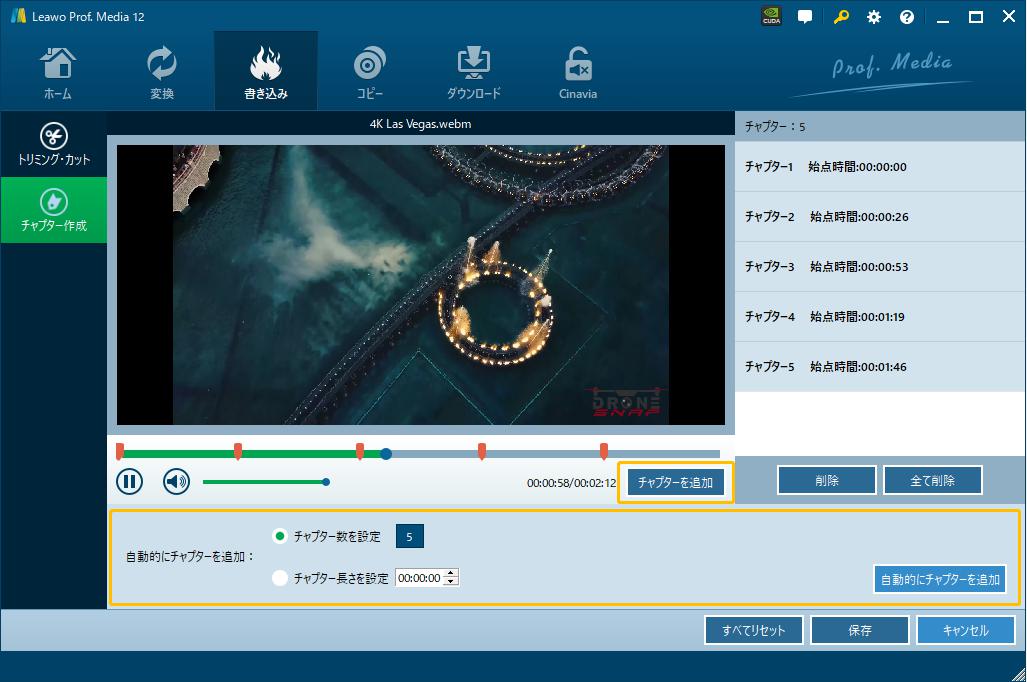Select チャプター長さを設定 radio option

coord(280,578)
